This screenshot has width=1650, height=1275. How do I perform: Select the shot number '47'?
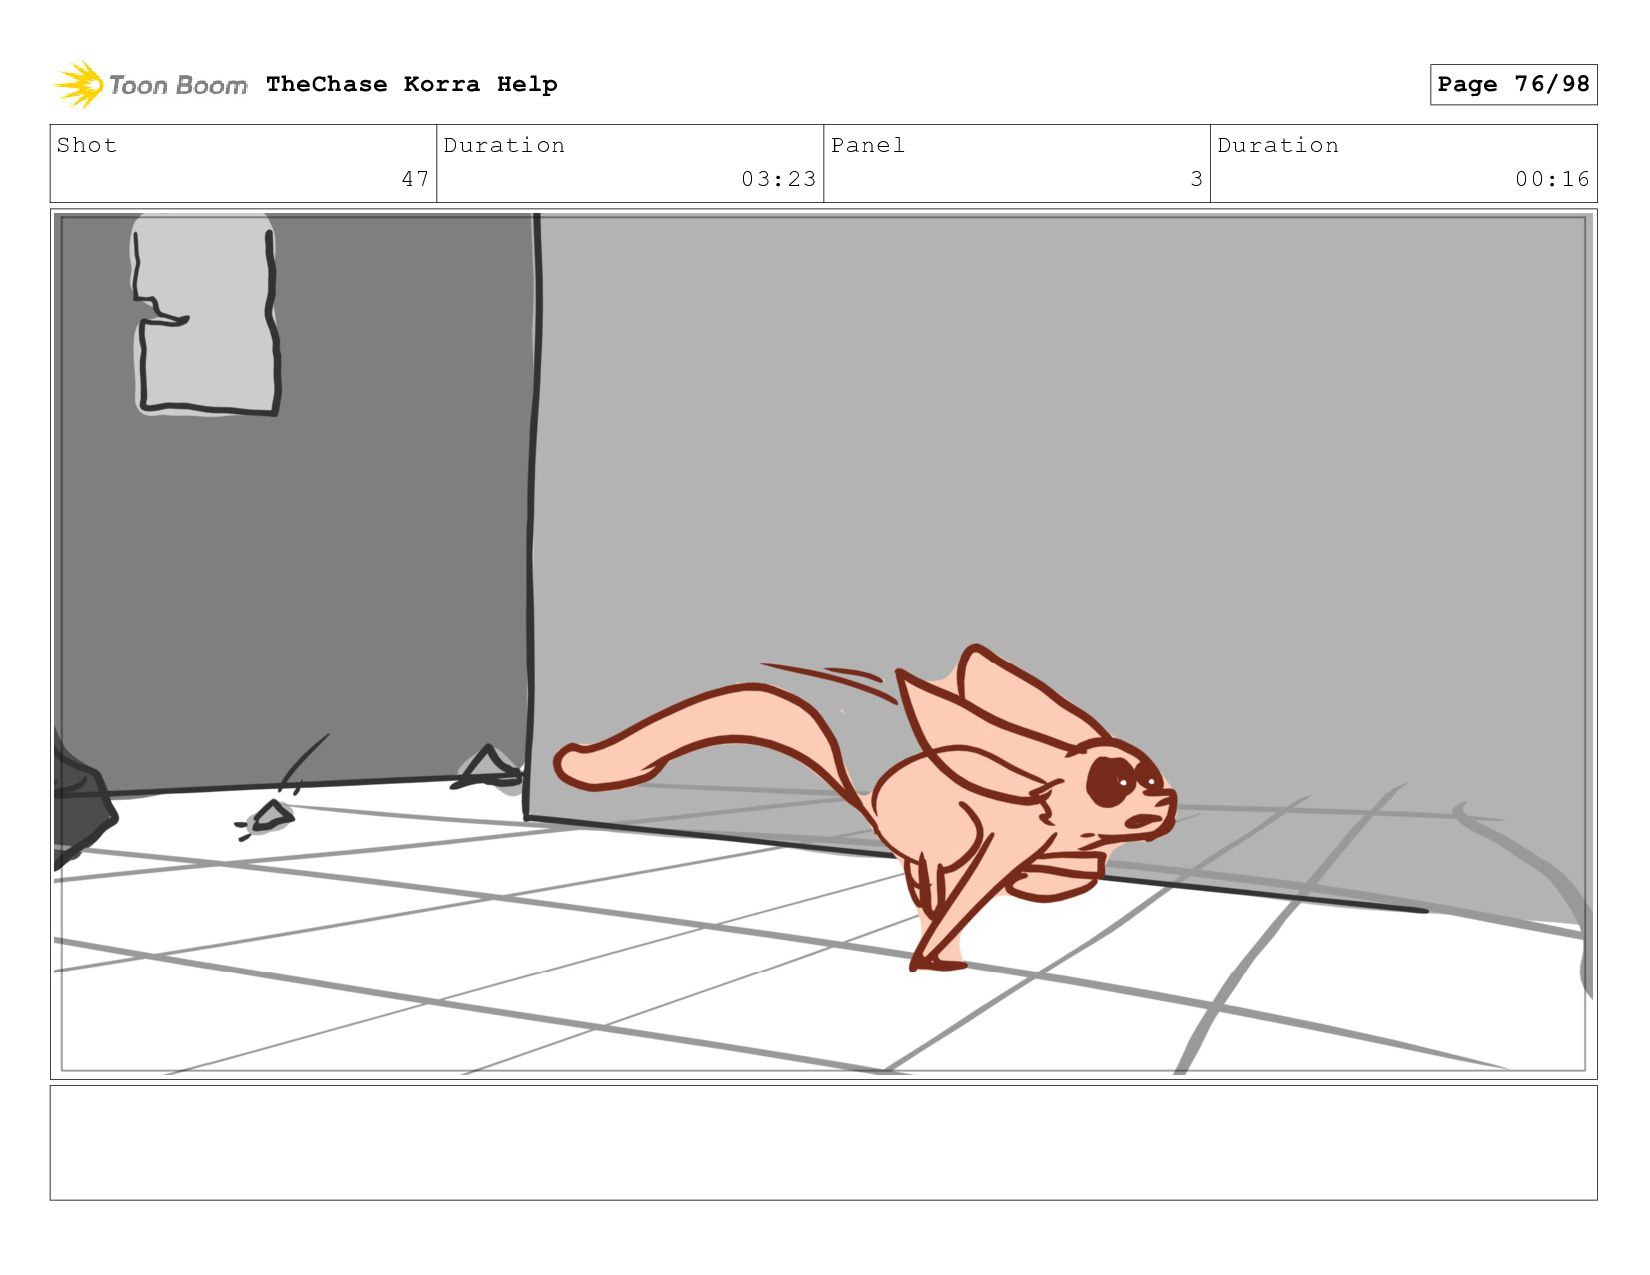[415, 179]
